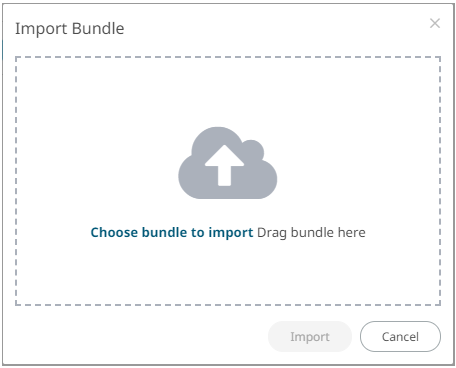456x368 pixels.
Task: Click blank drop area below the bundle text
Action: click(228, 272)
